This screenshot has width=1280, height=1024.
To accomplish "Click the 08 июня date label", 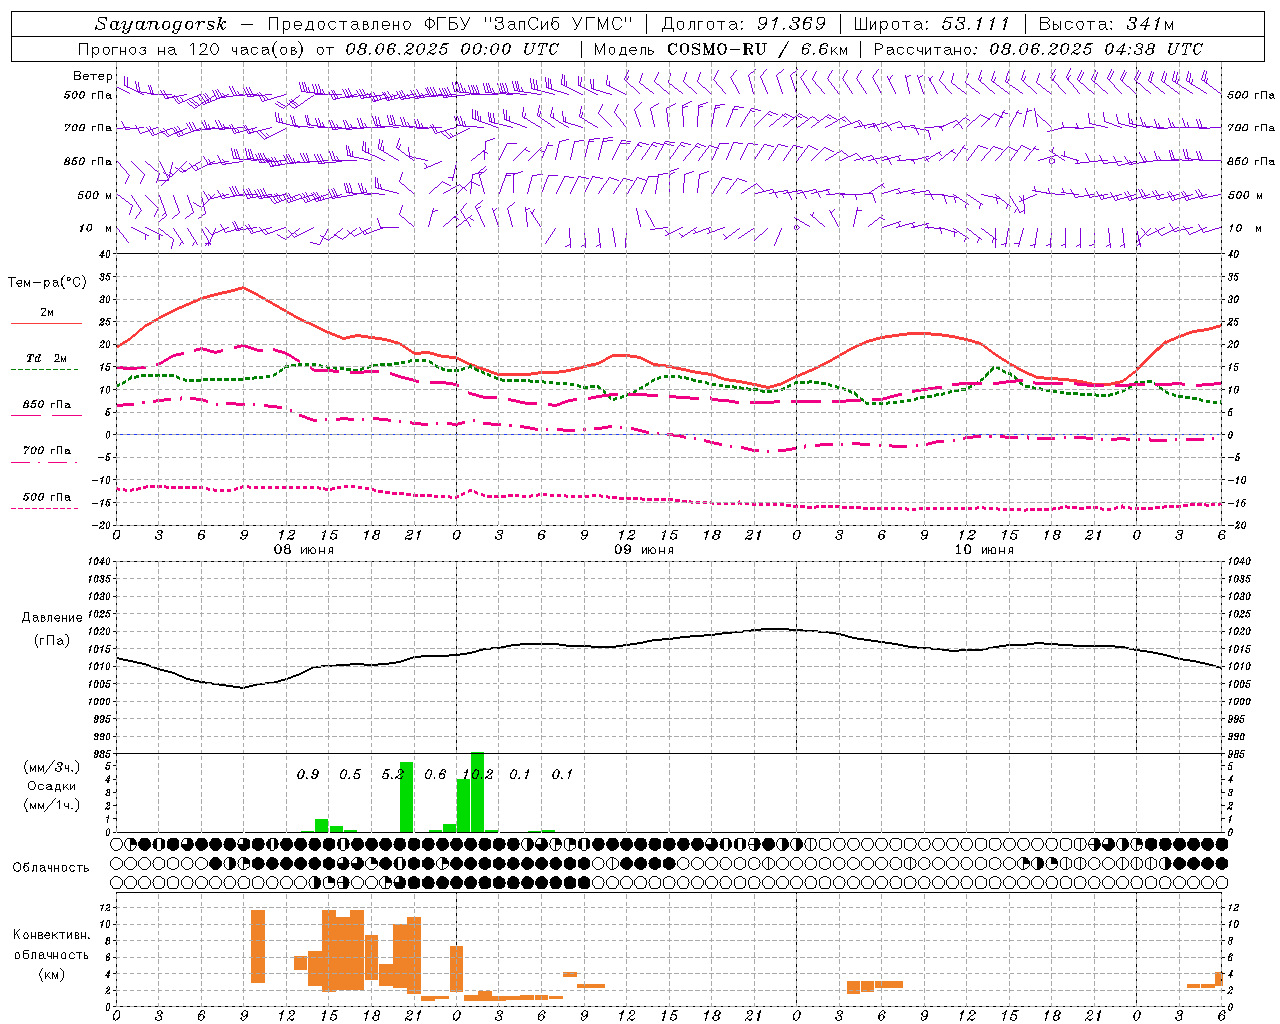I will pyautogui.click(x=303, y=550).
